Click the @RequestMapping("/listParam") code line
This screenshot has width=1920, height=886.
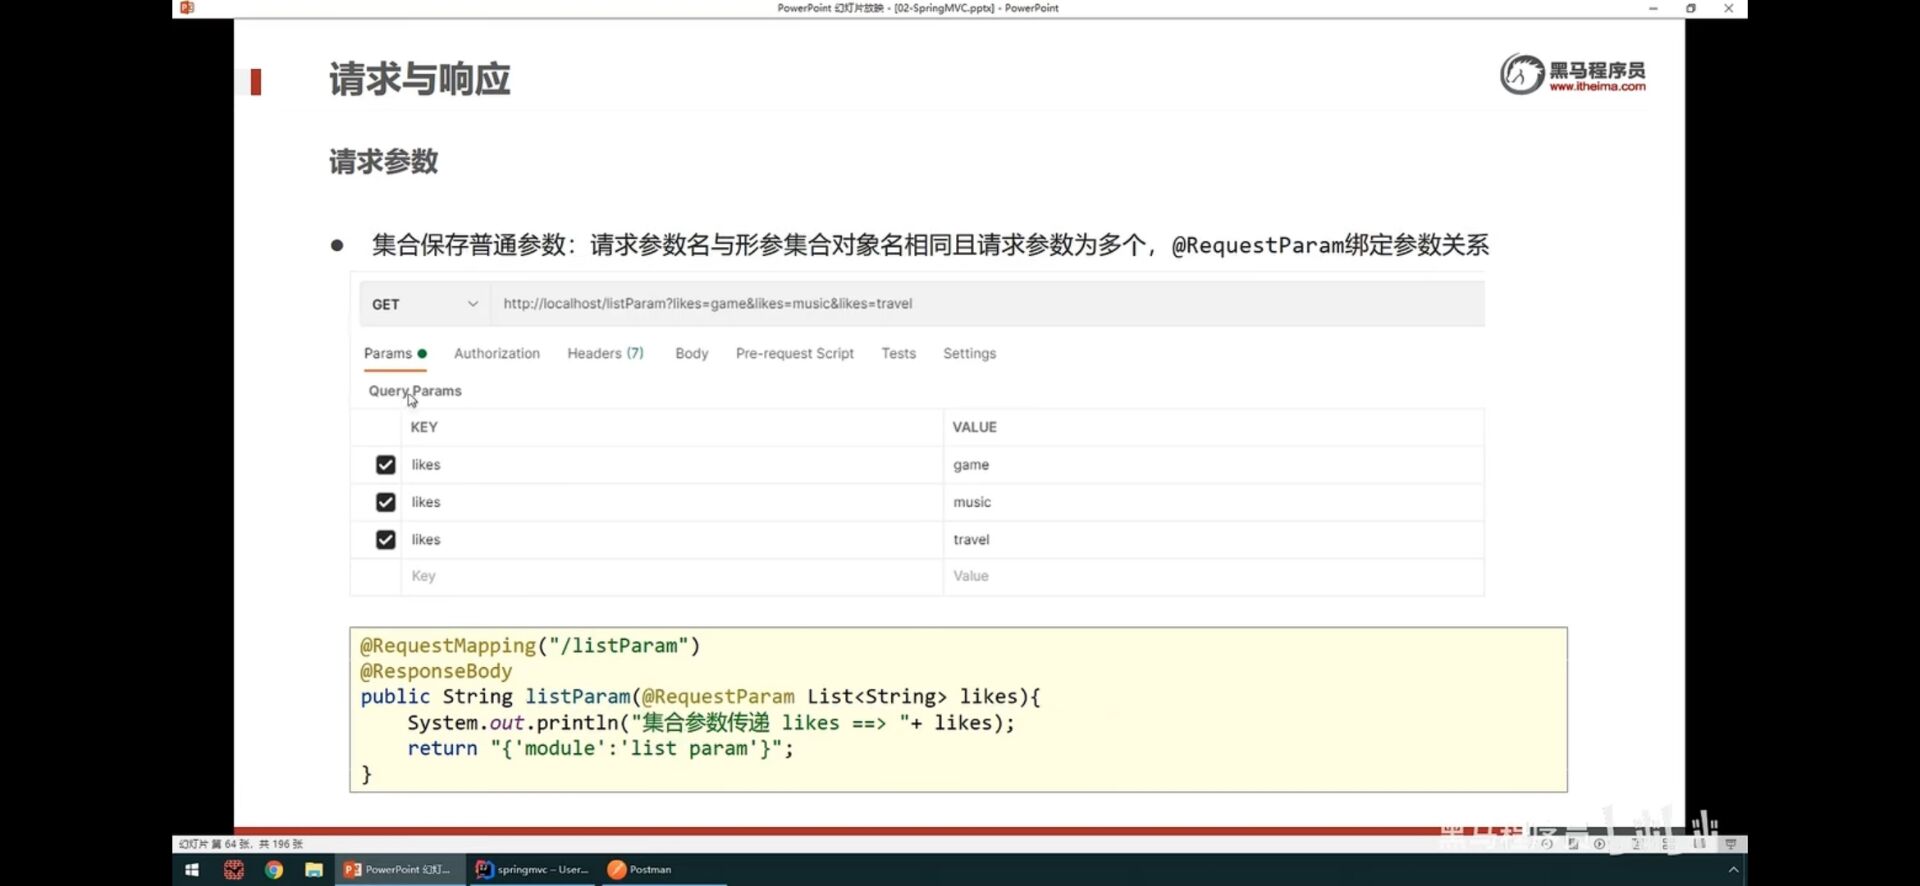pyautogui.click(x=530, y=646)
